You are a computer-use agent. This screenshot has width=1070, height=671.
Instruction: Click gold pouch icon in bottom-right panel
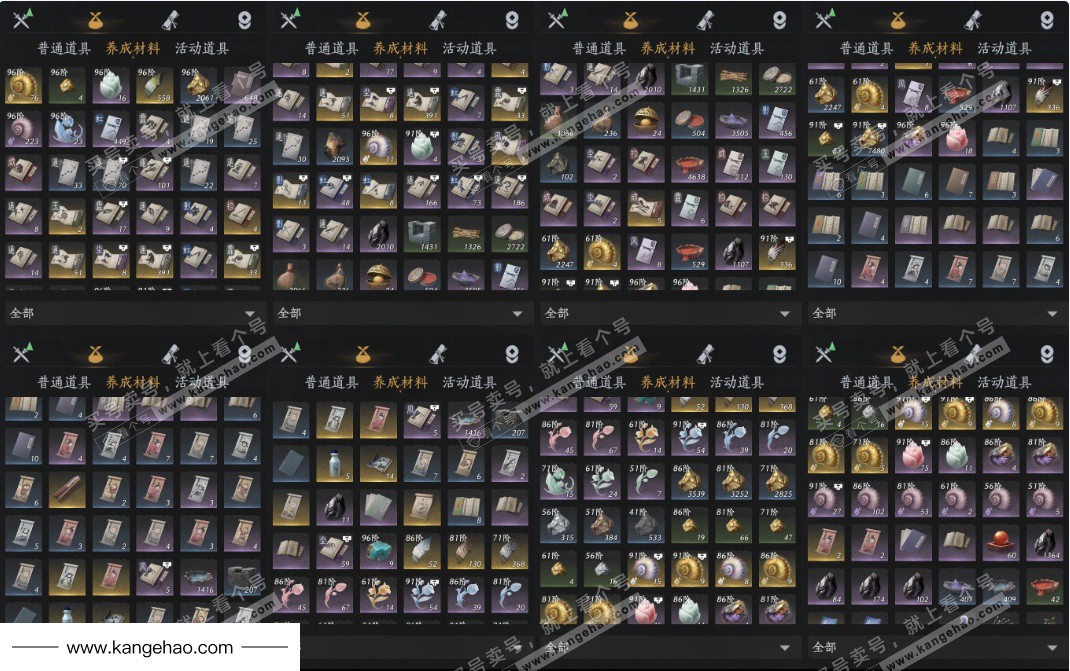click(898, 354)
